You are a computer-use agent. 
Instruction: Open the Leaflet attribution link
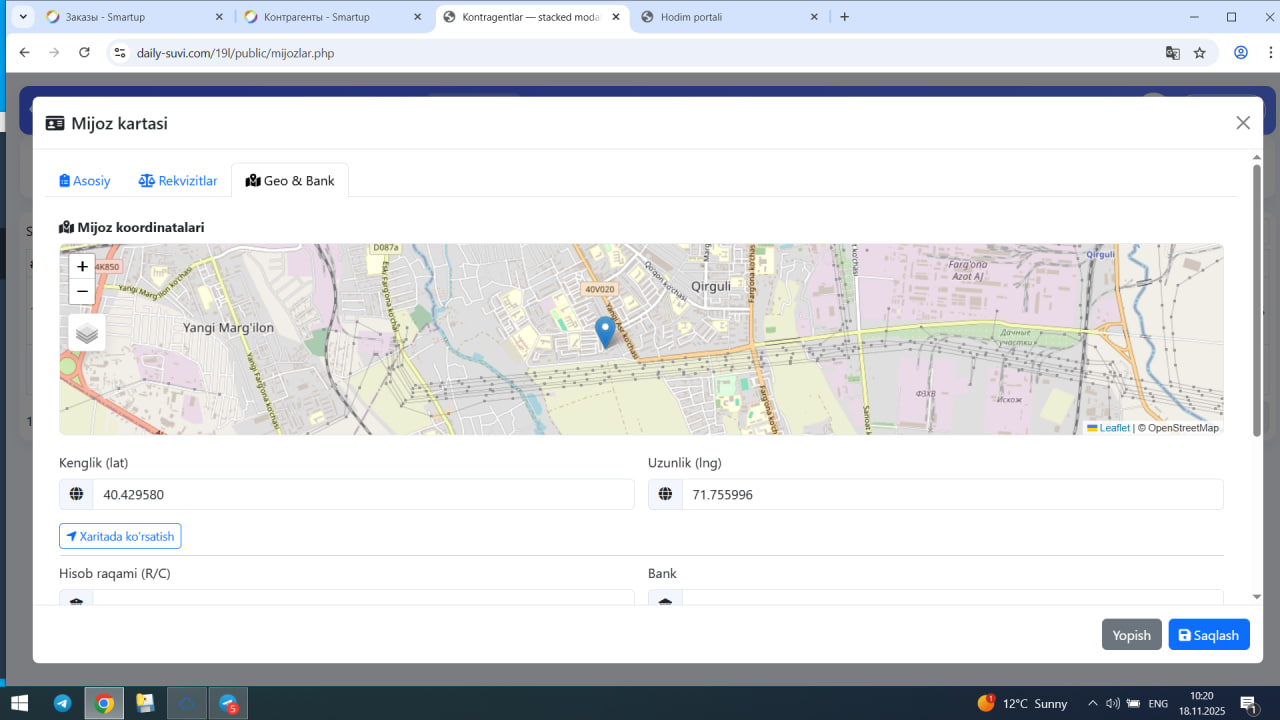click(1114, 428)
